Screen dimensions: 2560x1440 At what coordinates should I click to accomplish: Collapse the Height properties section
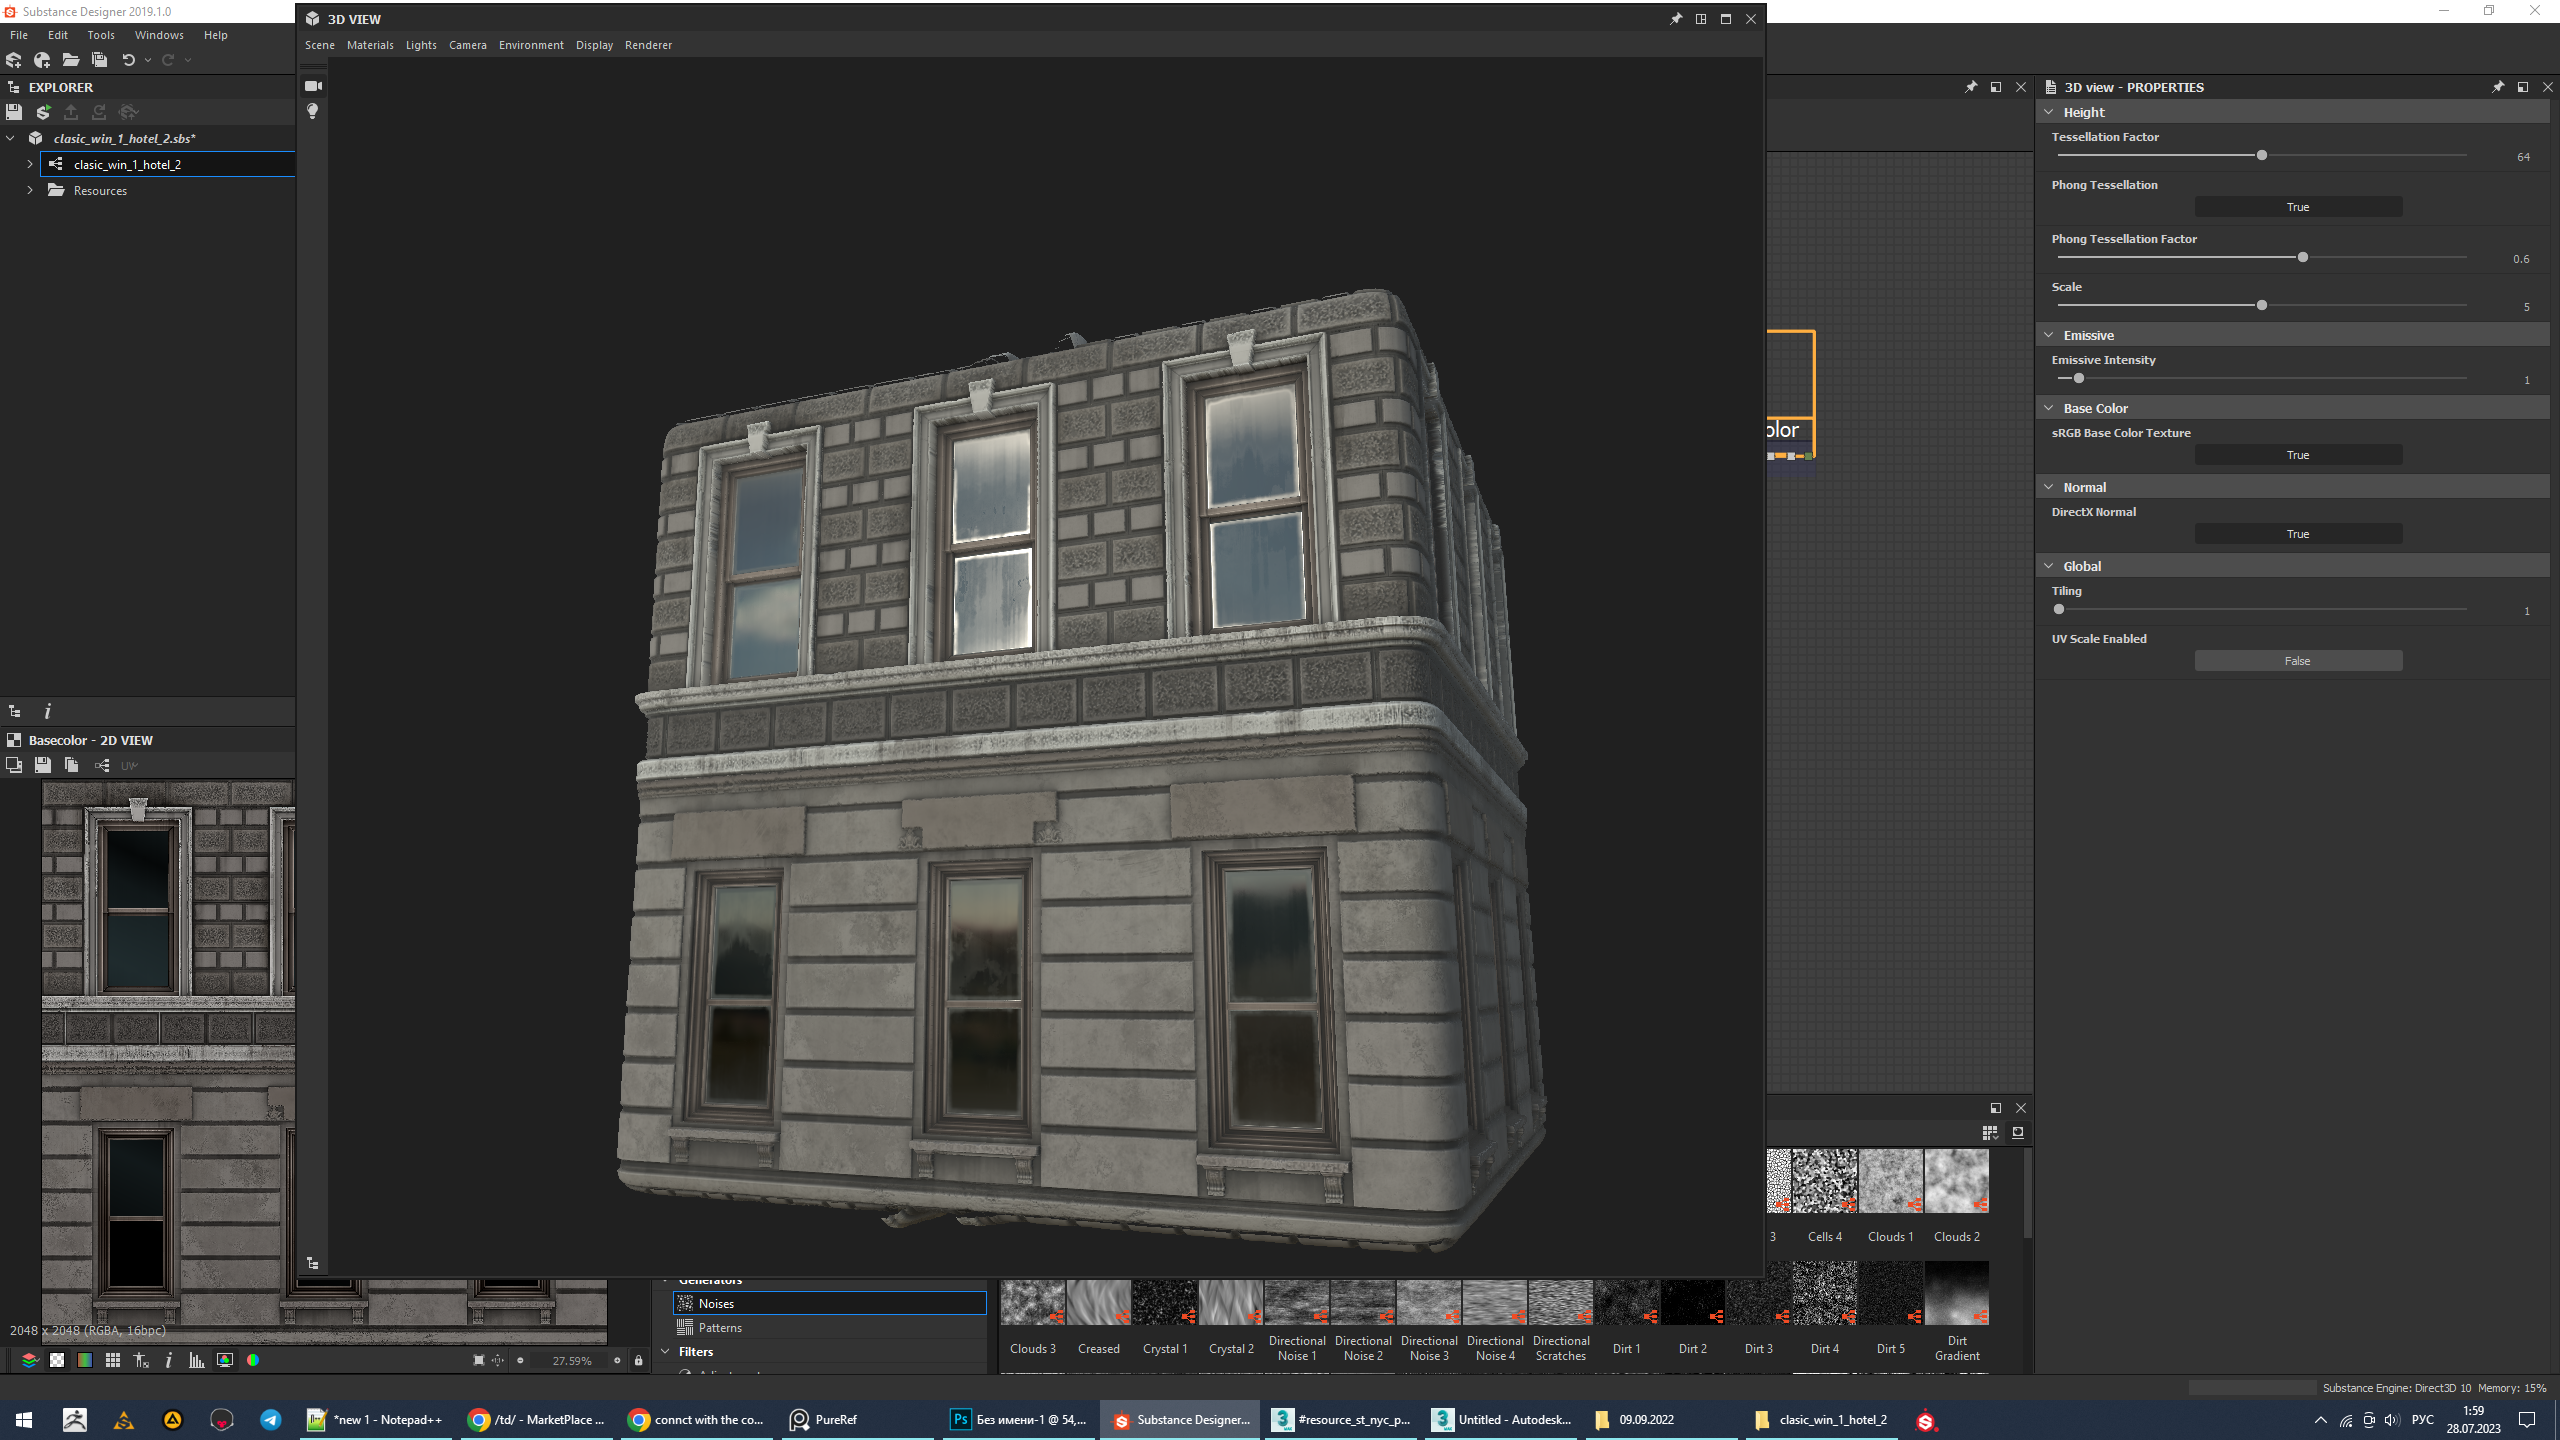(2049, 112)
